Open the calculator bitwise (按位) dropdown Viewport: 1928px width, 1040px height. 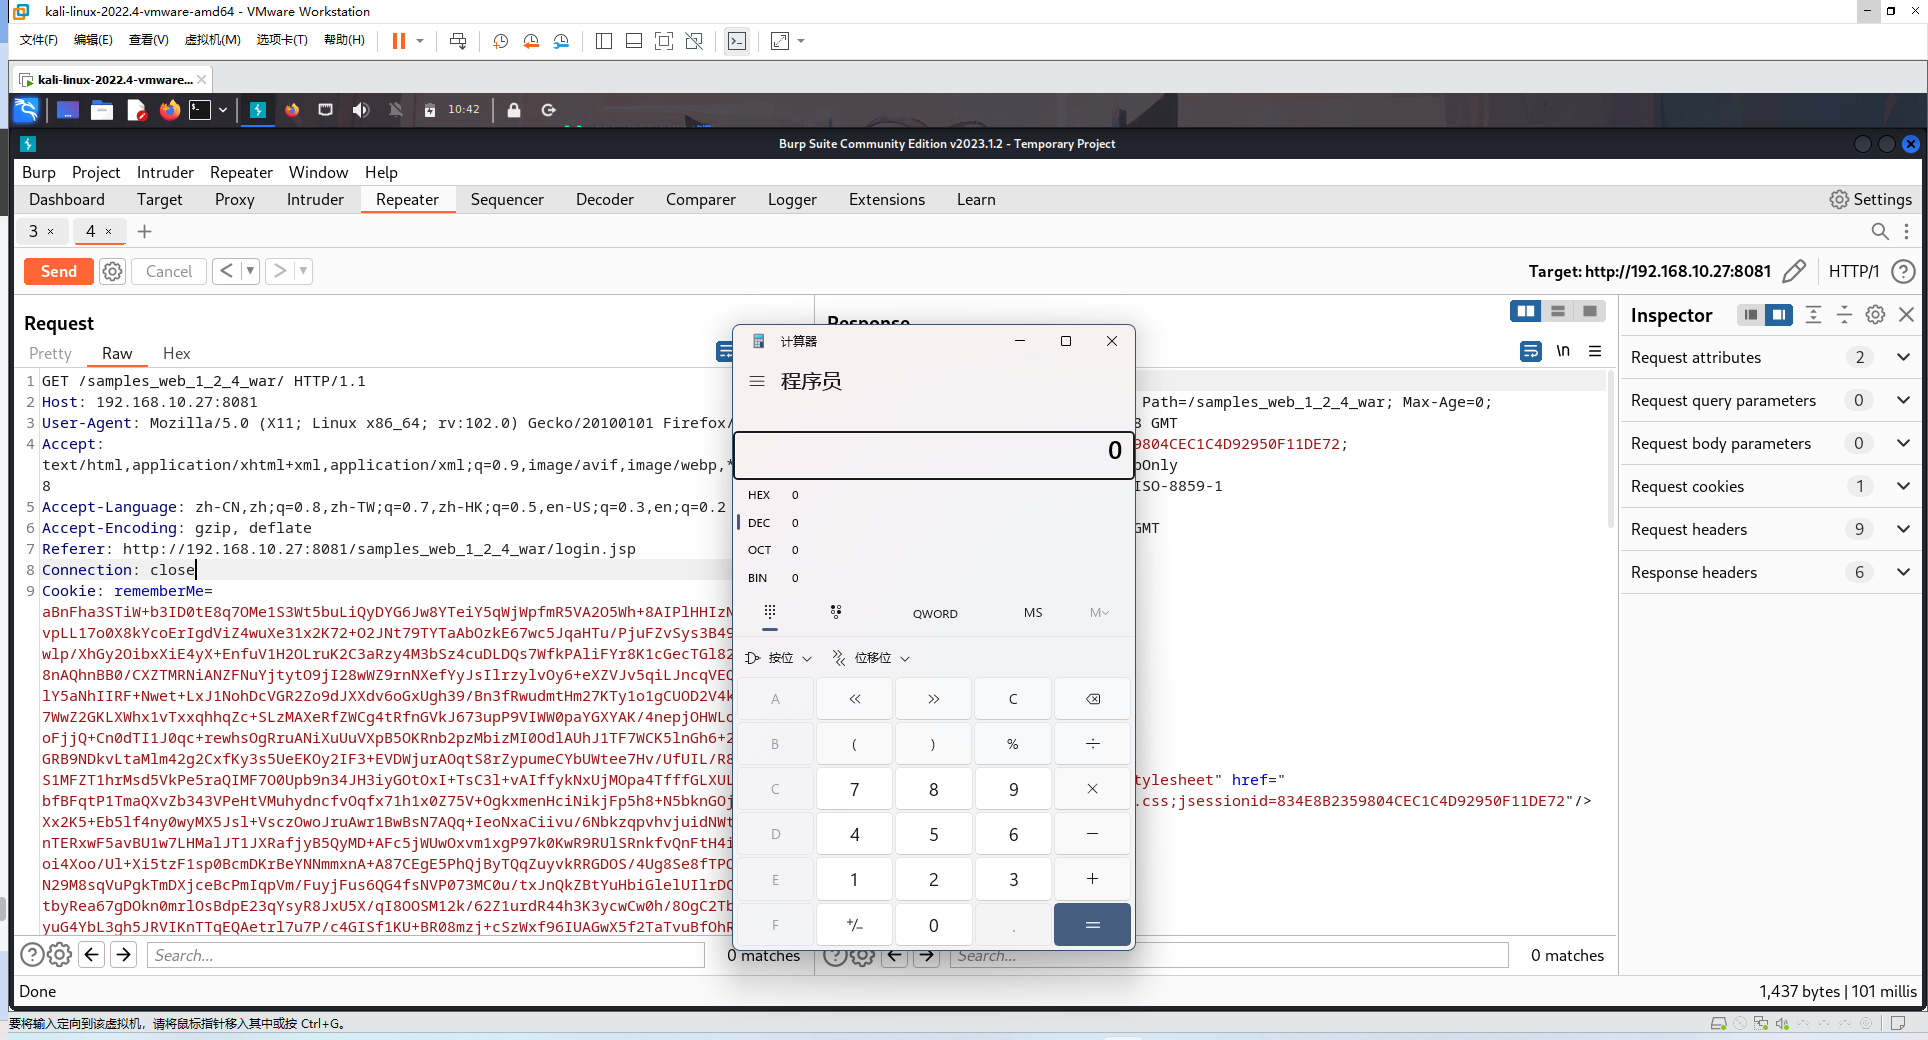[779, 658]
